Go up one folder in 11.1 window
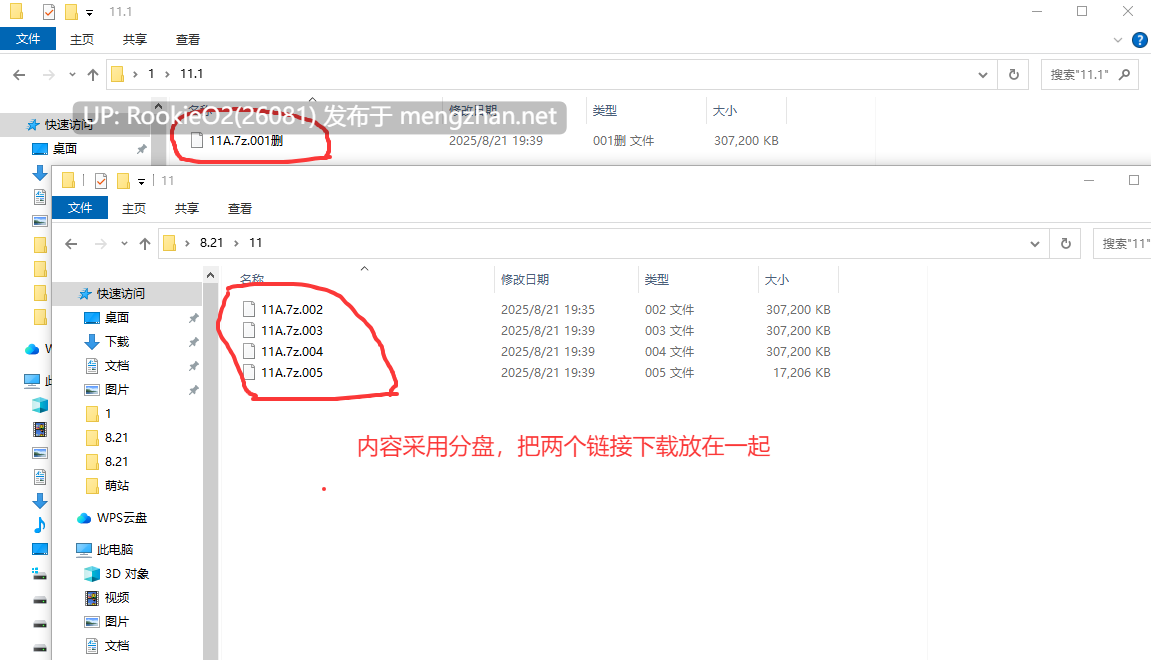Viewport: 1151px width, 660px height. coord(92,74)
